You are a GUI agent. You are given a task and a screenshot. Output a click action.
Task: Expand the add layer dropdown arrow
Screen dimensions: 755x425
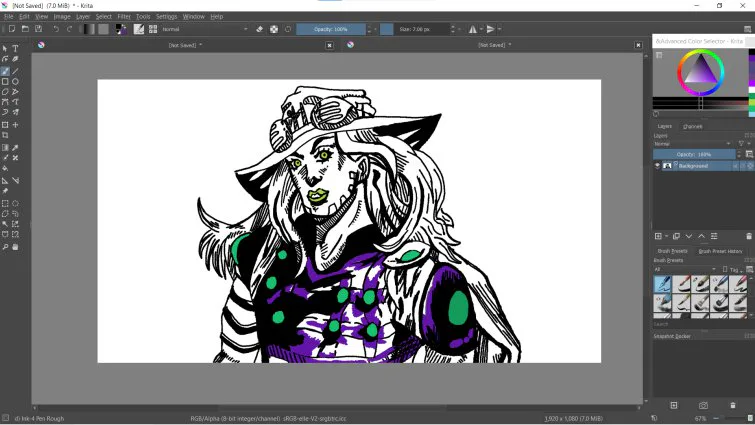(x=666, y=236)
